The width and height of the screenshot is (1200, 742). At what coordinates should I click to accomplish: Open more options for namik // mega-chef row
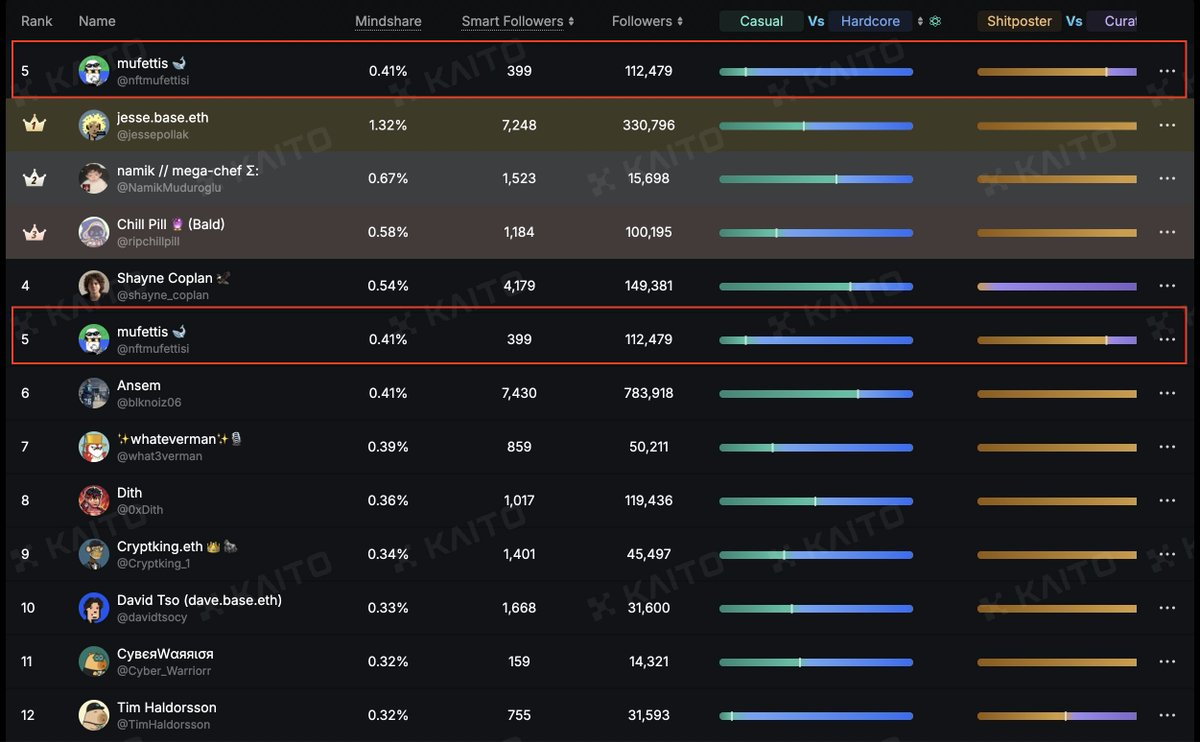point(1167,179)
